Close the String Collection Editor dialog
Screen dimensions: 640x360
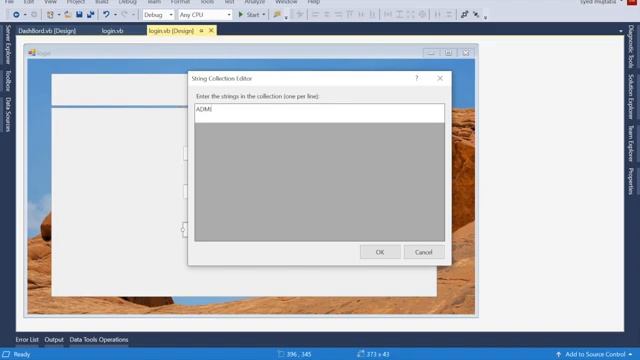(x=440, y=78)
